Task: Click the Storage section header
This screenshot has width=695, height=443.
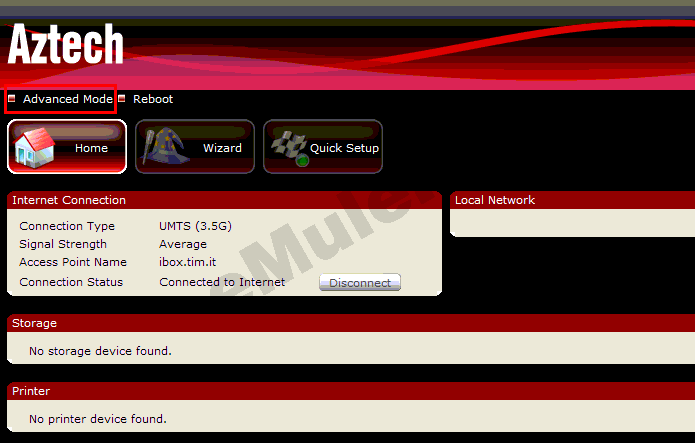Action: 351,323
